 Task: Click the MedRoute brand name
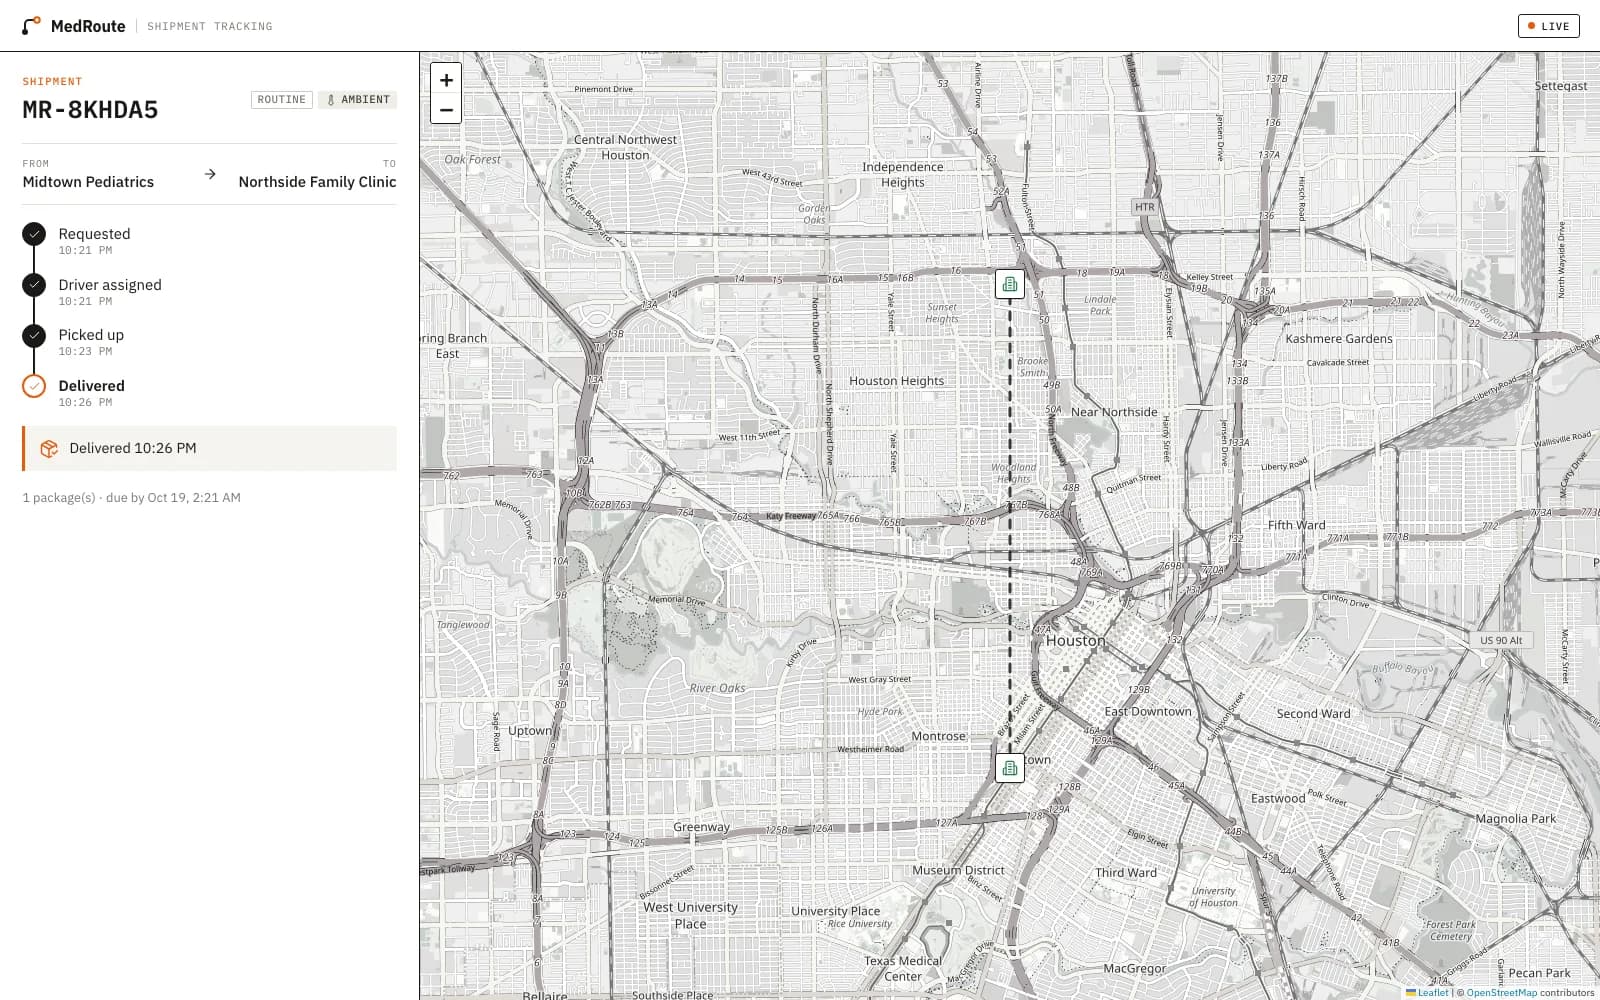click(x=88, y=26)
